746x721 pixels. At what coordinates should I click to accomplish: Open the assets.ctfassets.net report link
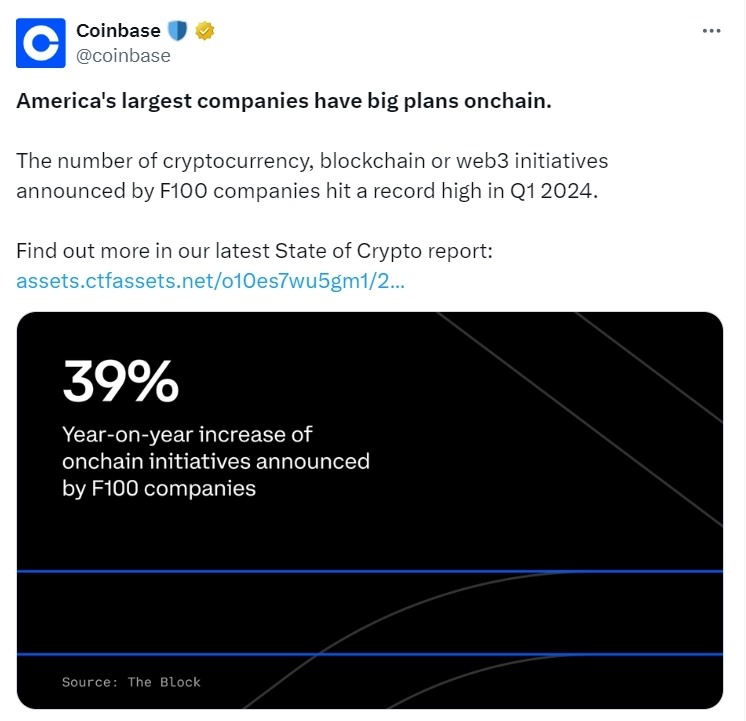click(x=210, y=281)
